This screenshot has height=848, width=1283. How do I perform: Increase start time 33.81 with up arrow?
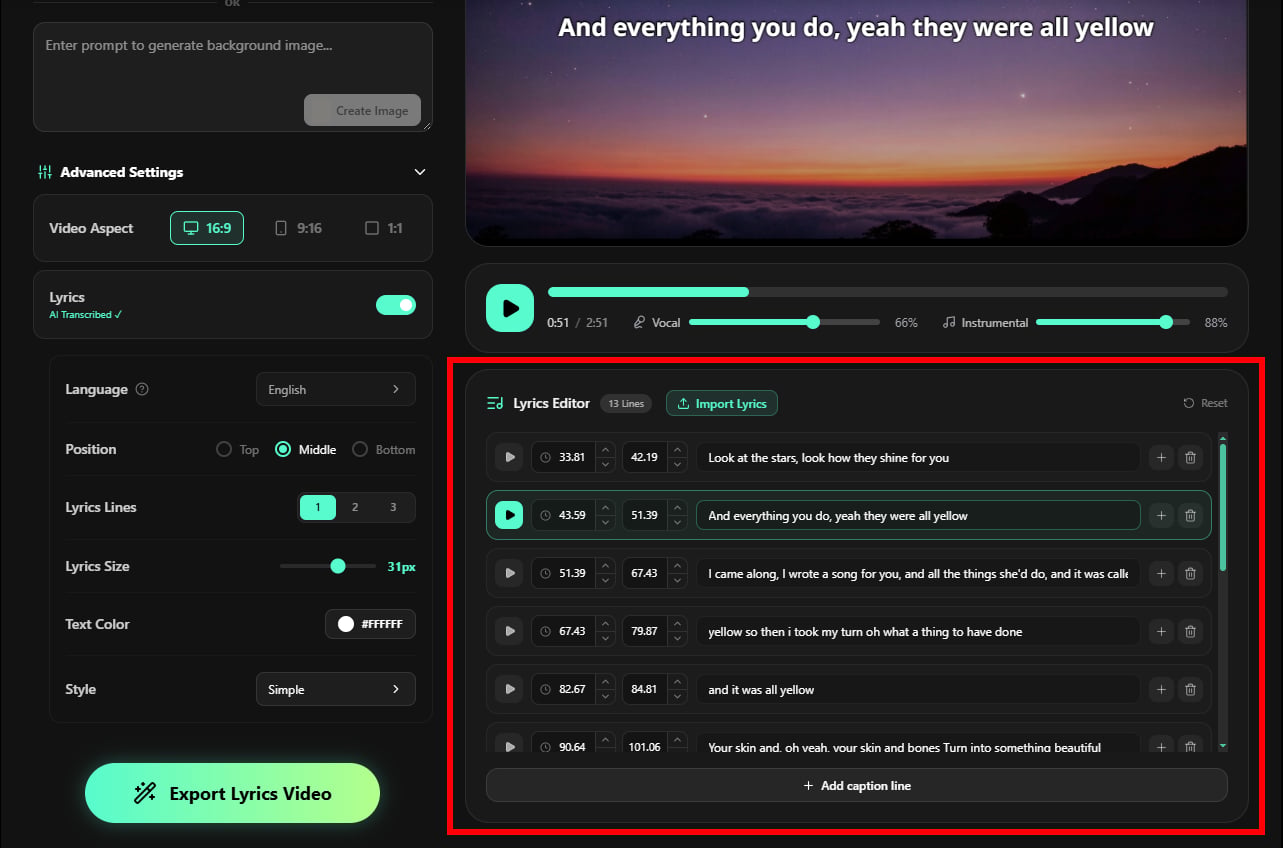click(605, 450)
